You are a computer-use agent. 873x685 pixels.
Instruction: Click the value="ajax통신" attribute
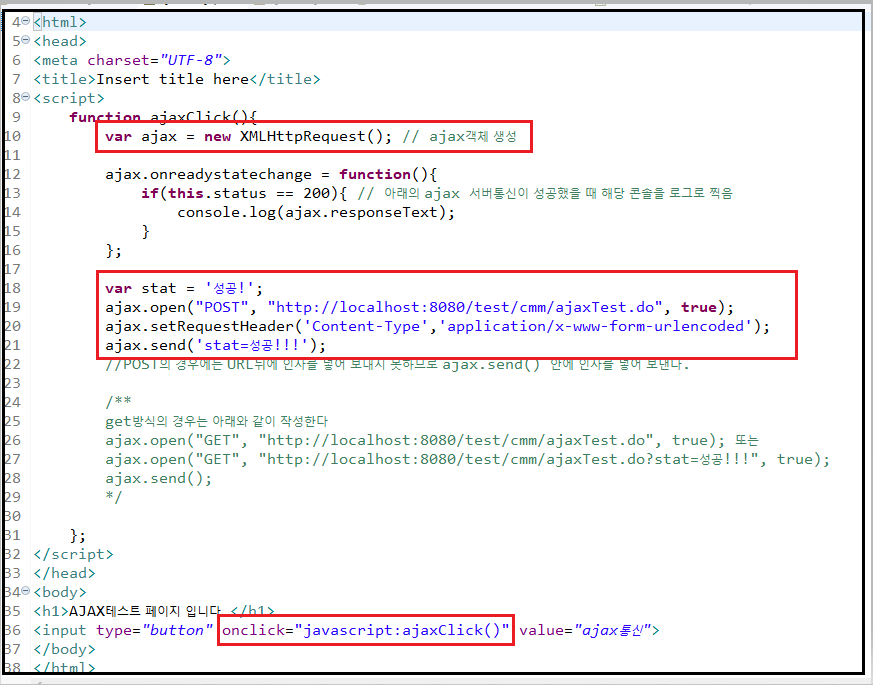(585, 630)
